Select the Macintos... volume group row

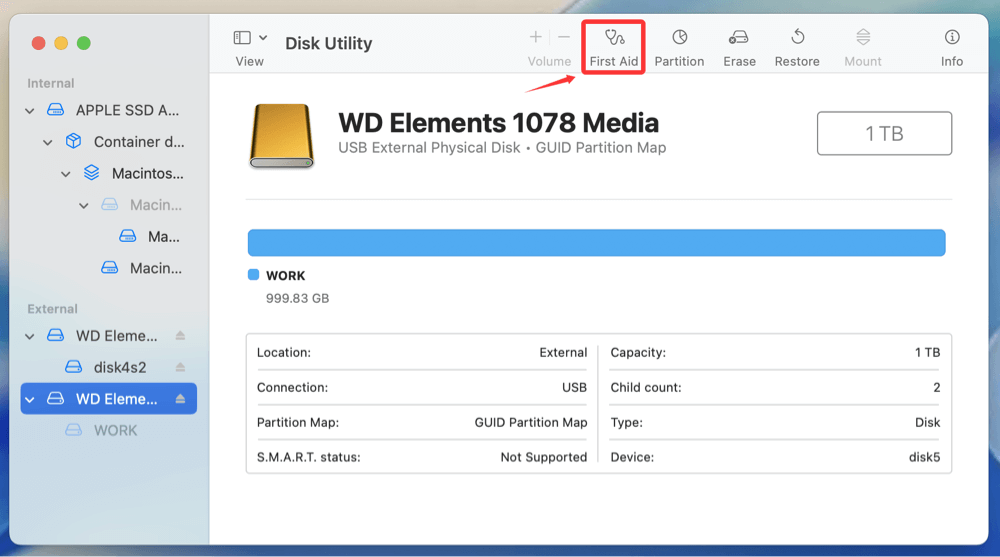[x=108, y=174]
